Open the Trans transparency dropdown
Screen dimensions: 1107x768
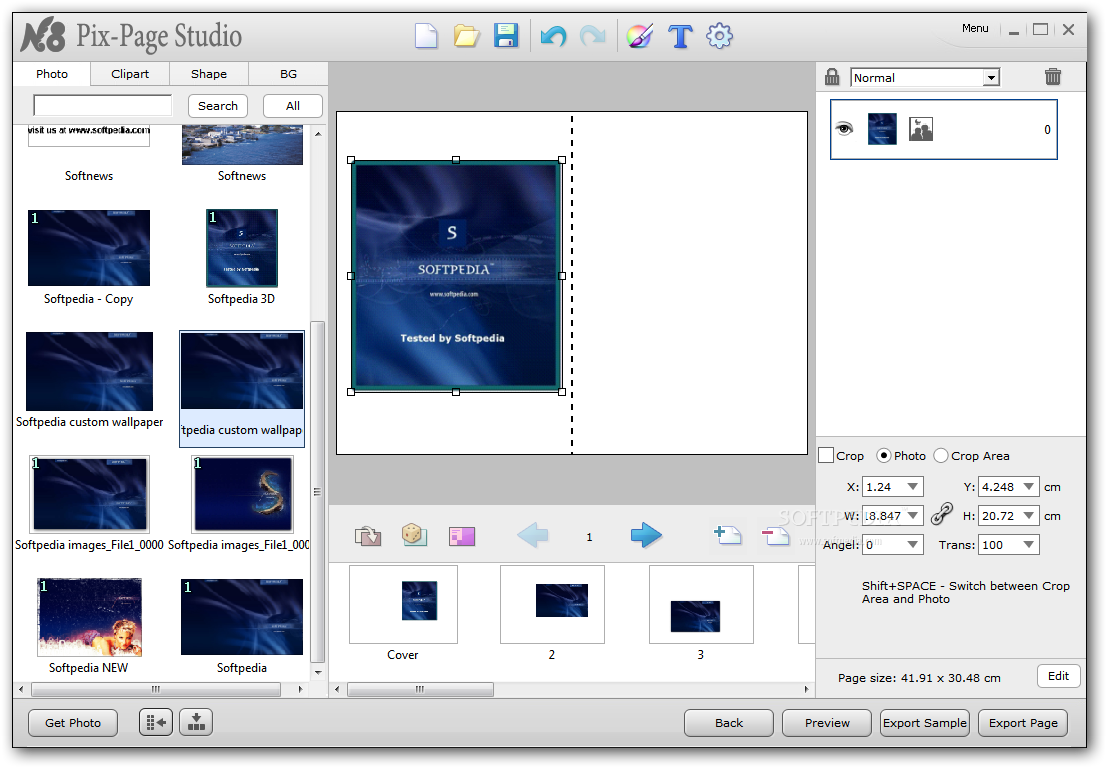pos(1029,545)
